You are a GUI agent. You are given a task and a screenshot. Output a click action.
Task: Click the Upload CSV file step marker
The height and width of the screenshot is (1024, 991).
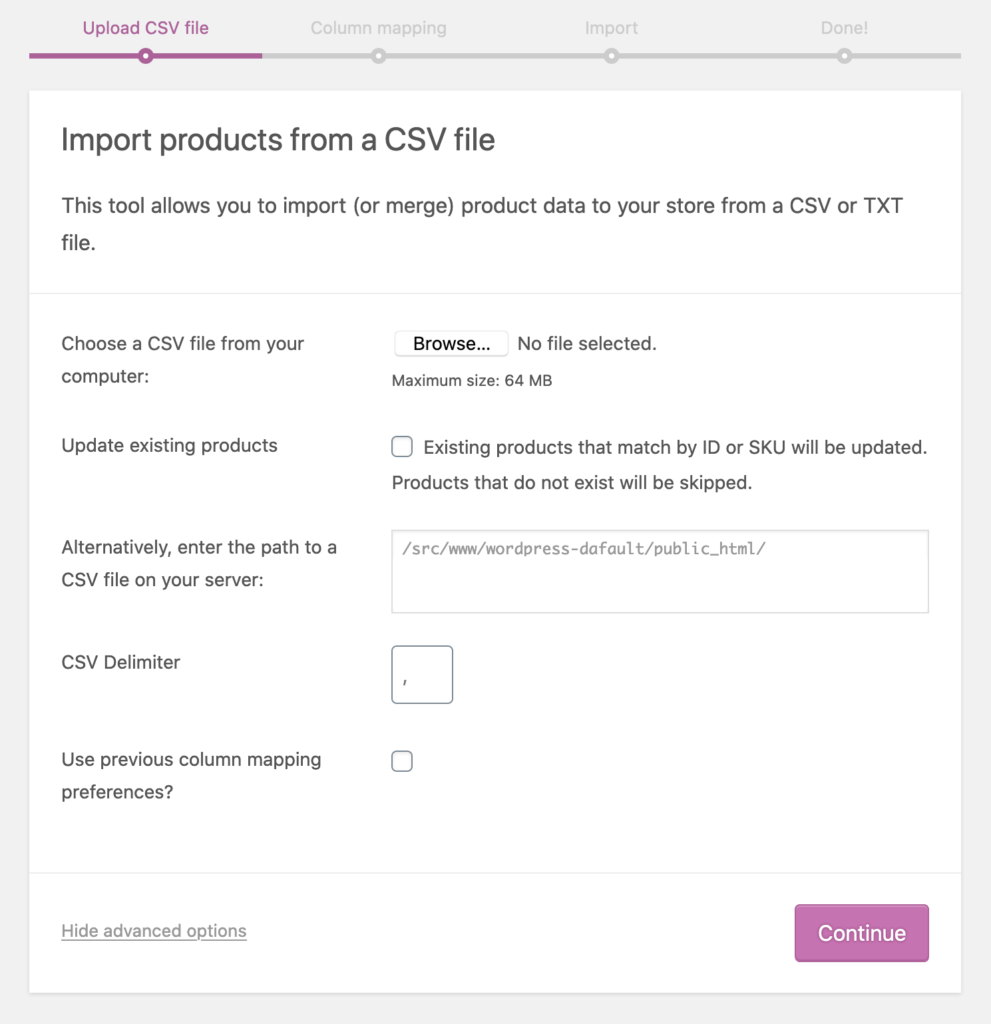tap(145, 57)
